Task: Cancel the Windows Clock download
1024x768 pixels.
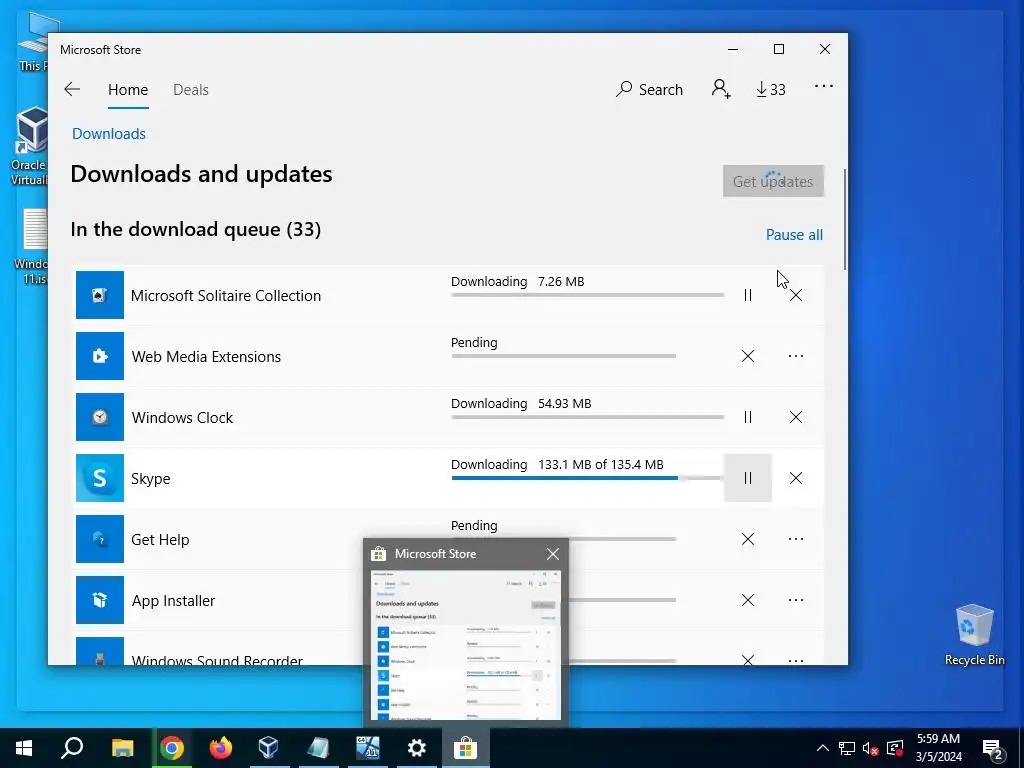Action: 795,417
